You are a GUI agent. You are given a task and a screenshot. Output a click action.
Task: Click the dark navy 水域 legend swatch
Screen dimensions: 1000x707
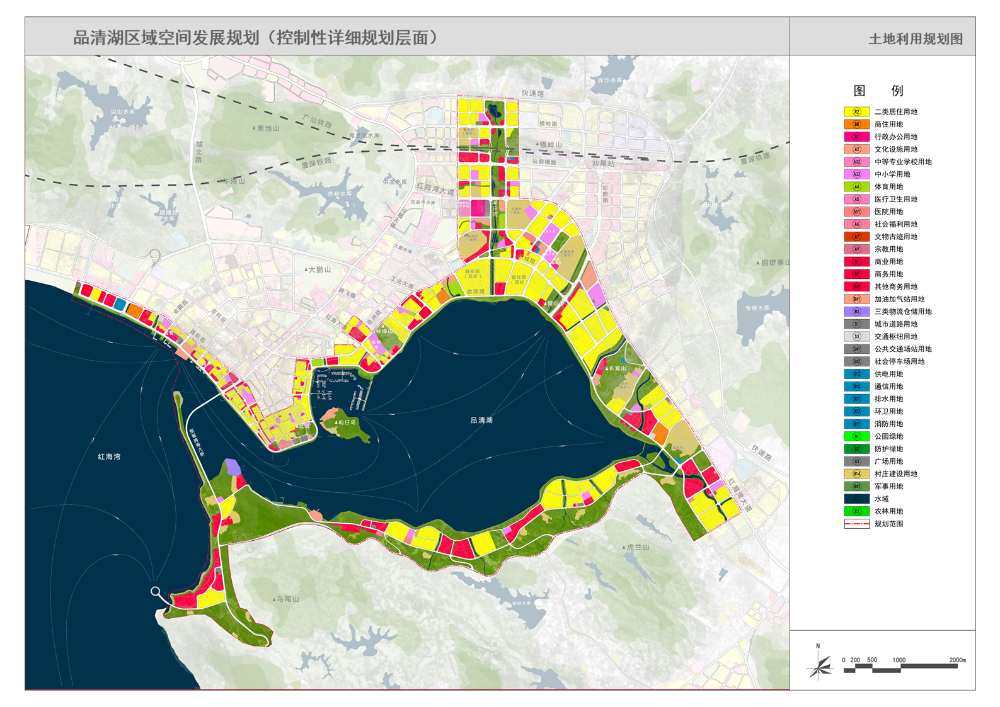(x=857, y=499)
